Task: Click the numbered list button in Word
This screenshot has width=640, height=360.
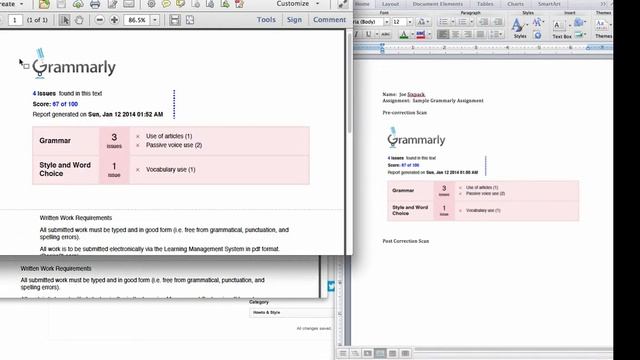Action: coord(462,22)
